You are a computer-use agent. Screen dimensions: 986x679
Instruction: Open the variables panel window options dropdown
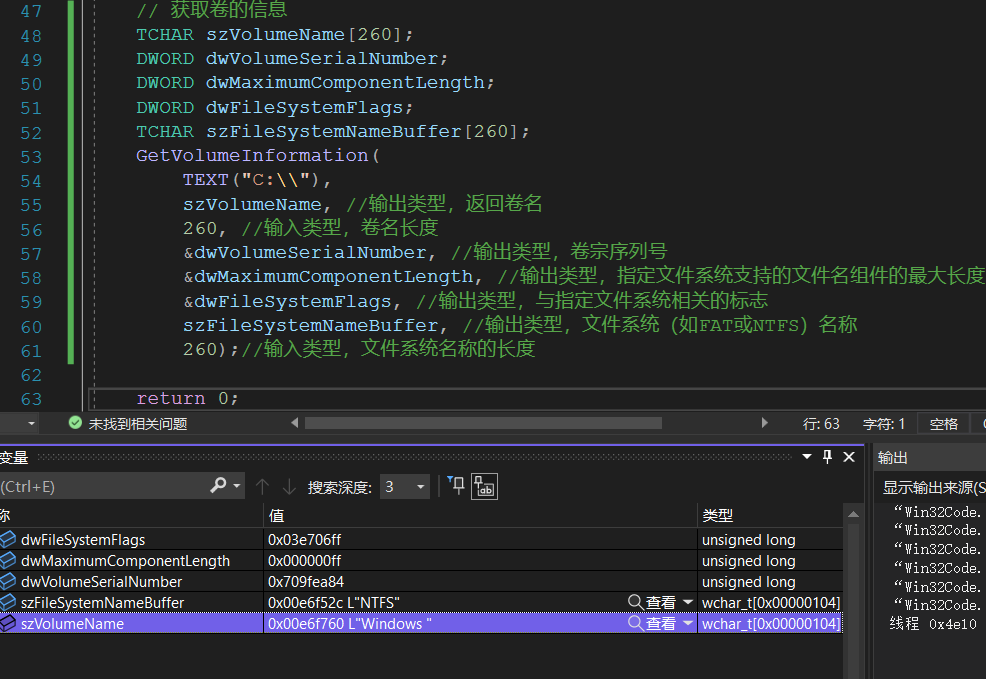coord(807,457)
